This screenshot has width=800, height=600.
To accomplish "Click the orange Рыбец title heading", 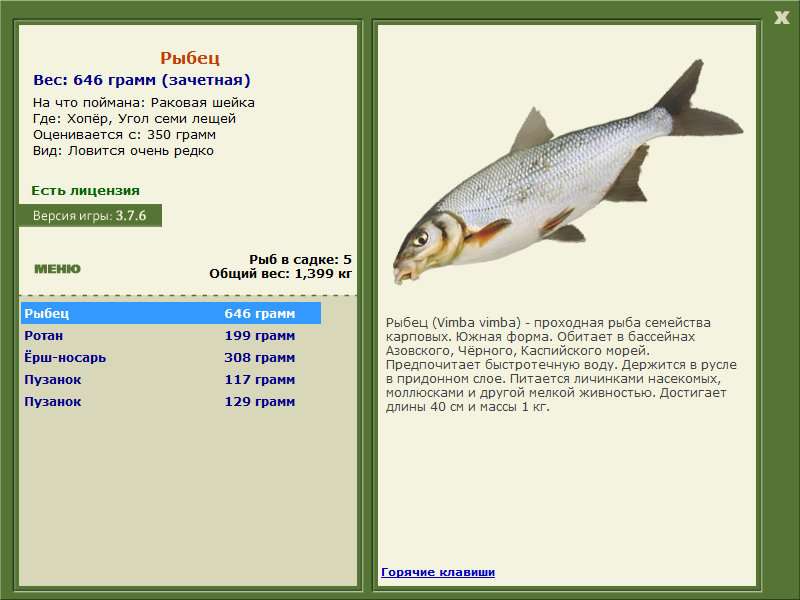I will point(190,58).
